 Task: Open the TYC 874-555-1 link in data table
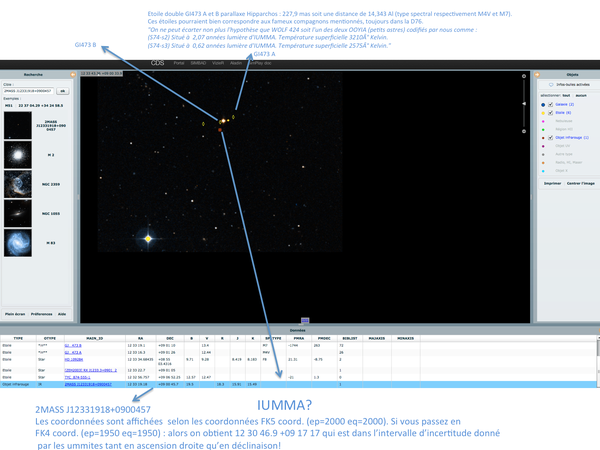point(77,377)
